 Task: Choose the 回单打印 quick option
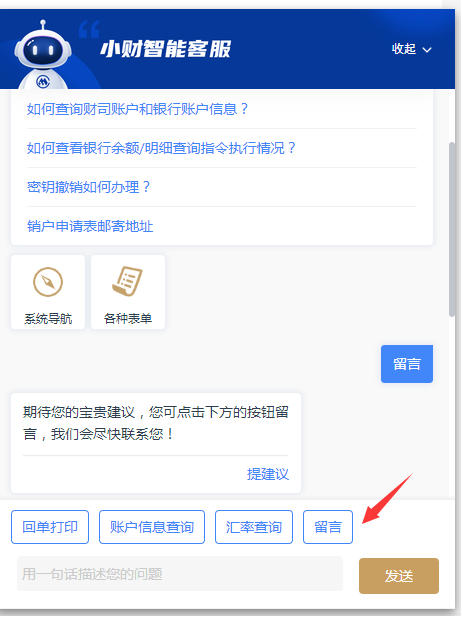(x=50, y=527)
